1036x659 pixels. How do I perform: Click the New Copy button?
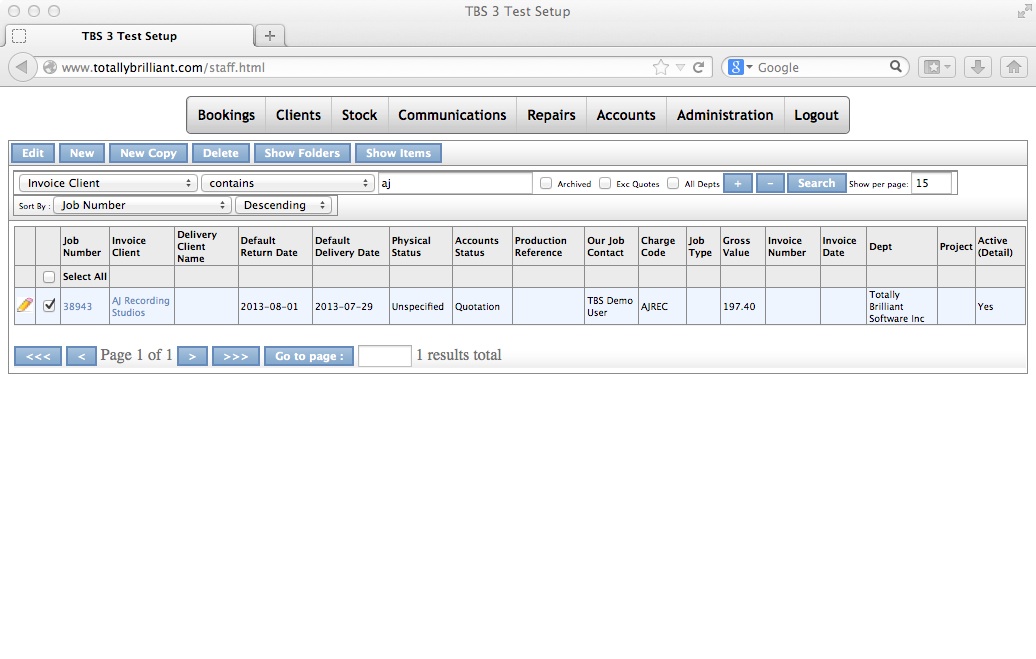click(x=148, y=153)
